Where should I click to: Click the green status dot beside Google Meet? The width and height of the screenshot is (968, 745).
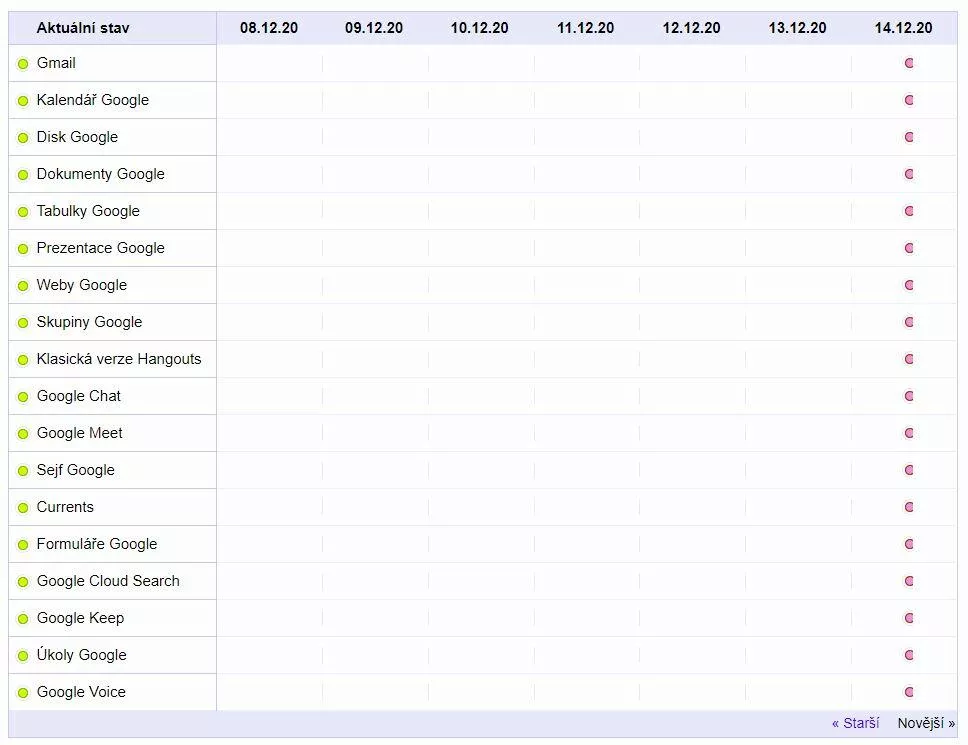(23, 433)
